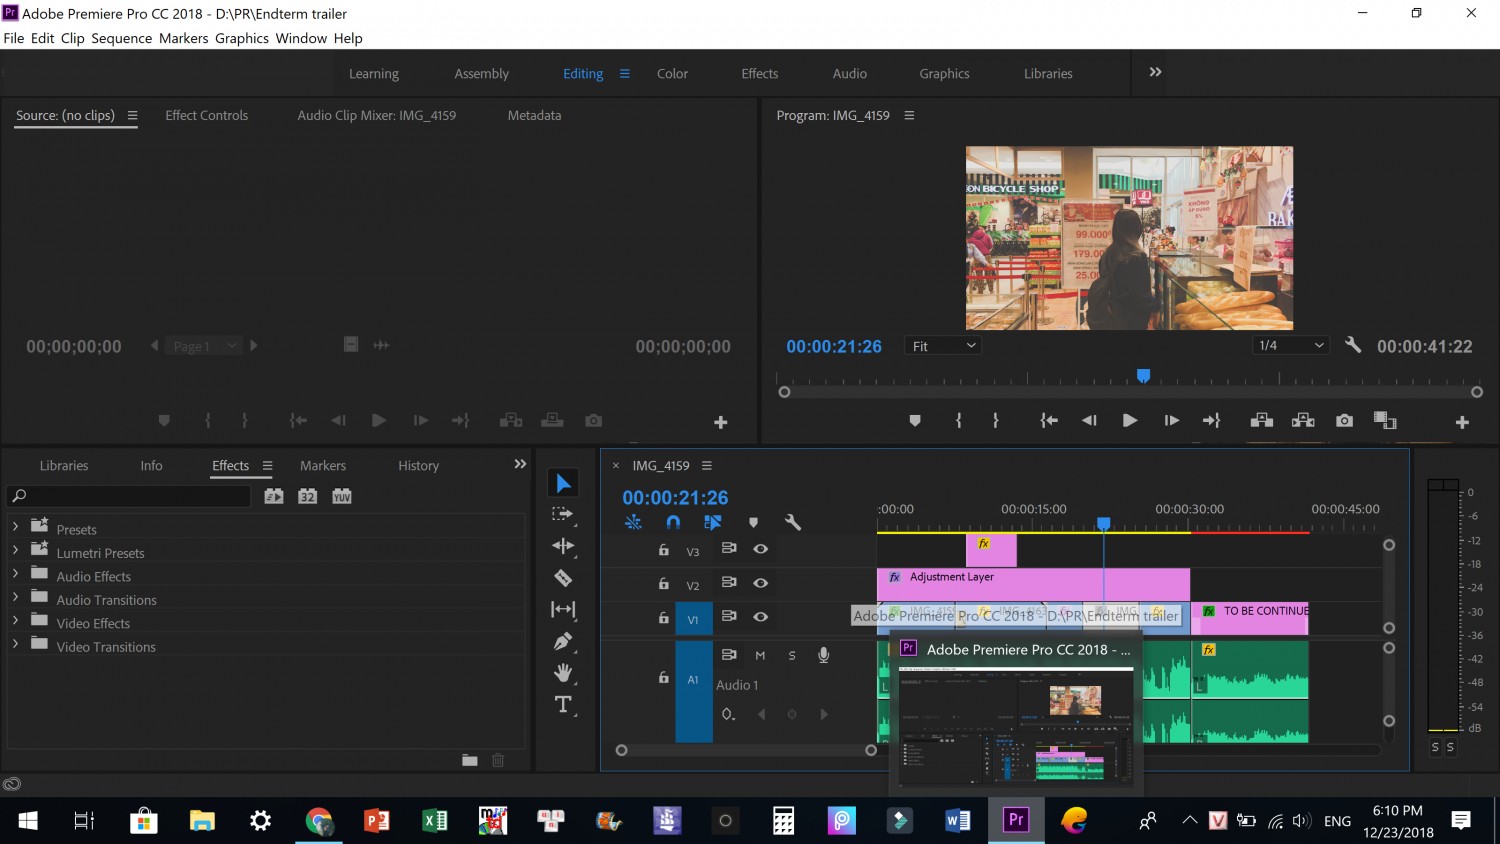The image size is (1500, 844).
Task: Expand the Lumetri Presets folder
Action: point(15,549)
